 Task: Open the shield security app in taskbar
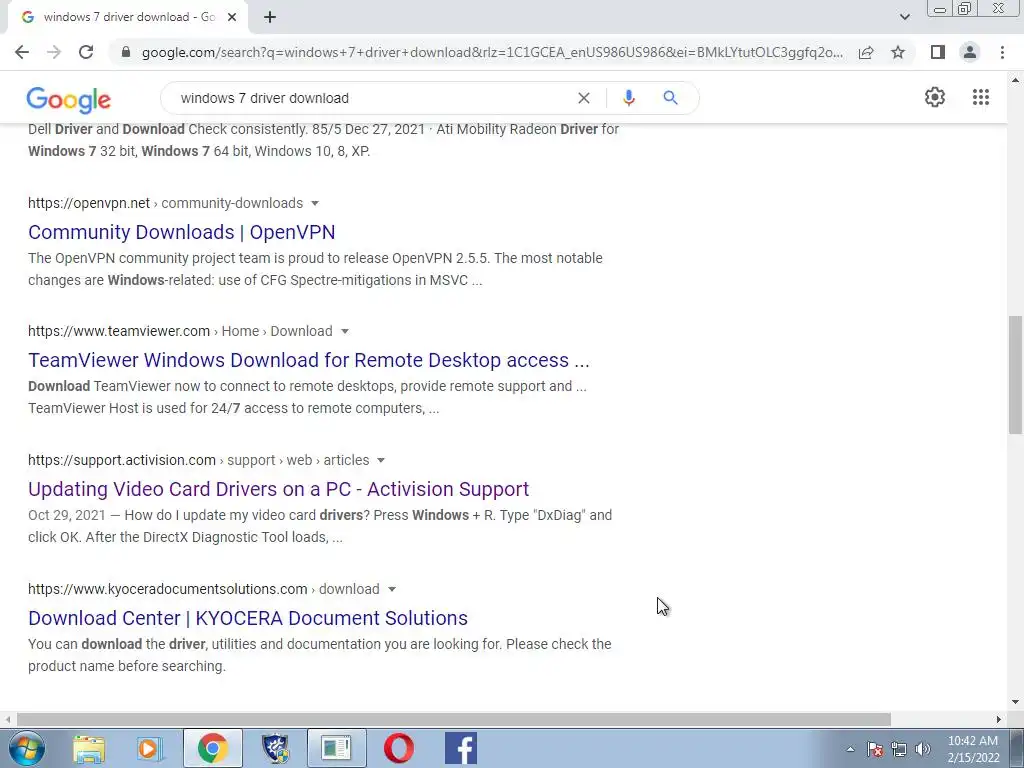coord(275,748)
